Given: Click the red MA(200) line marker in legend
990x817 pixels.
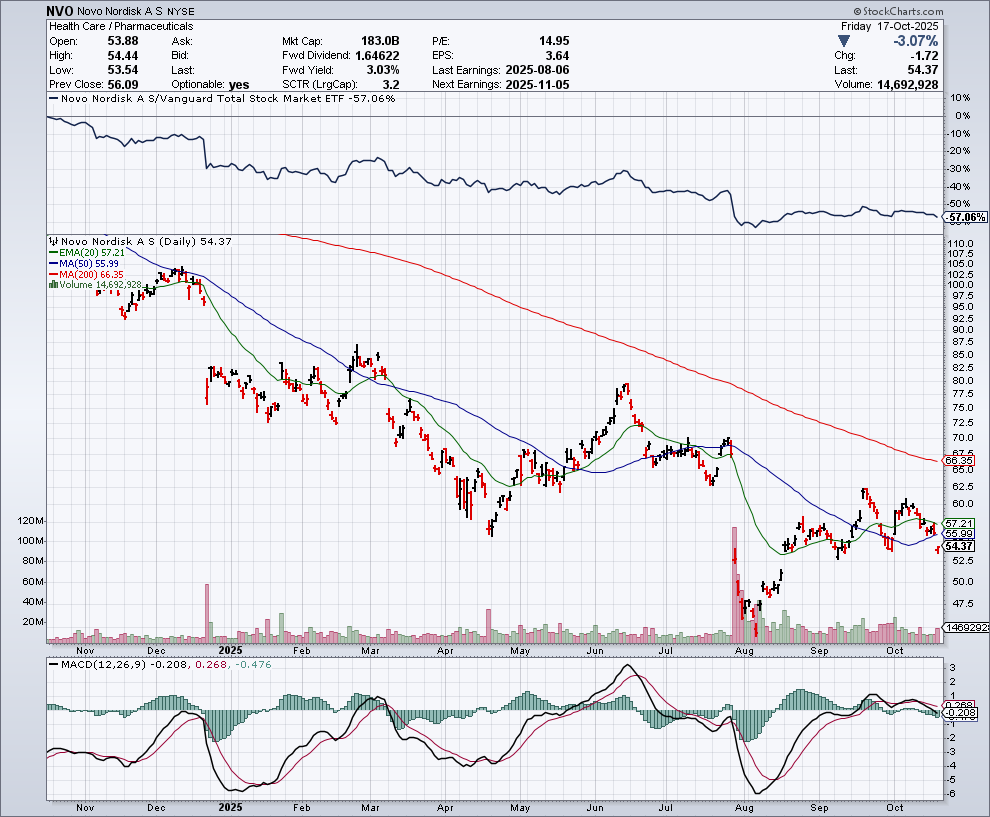Looking at the screenshot, I should point(52,275).
